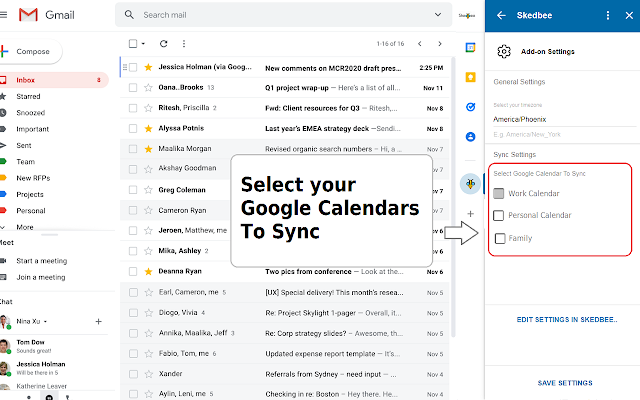Compose a new email
This screenshot has width=640, height=400.
31,51
